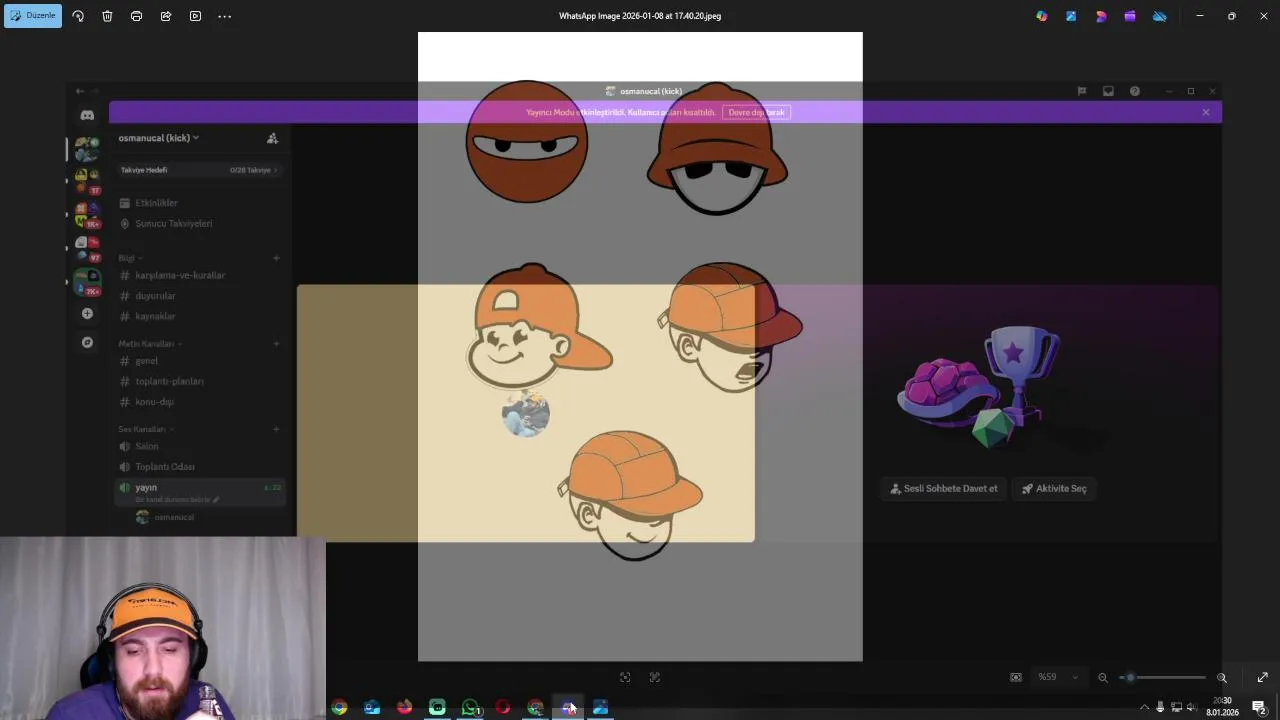Open Google Chrome from the taskbar
The height and width of the screenshot is (720, 1280).
coord(340,708)
